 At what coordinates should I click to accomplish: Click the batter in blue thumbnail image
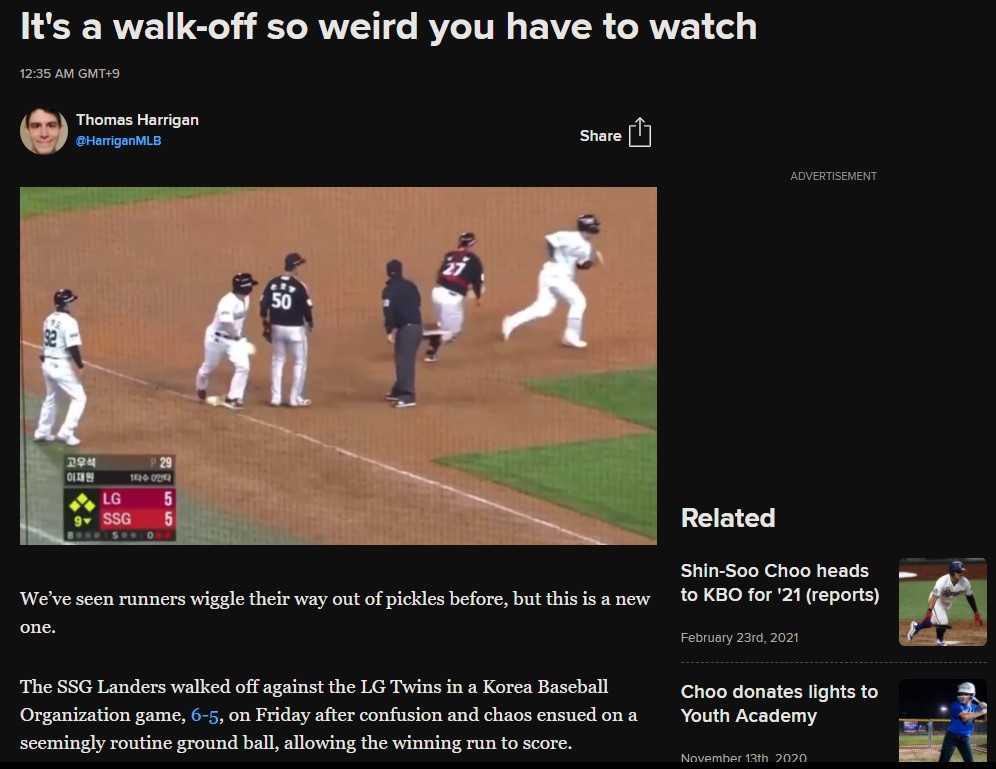943,720
